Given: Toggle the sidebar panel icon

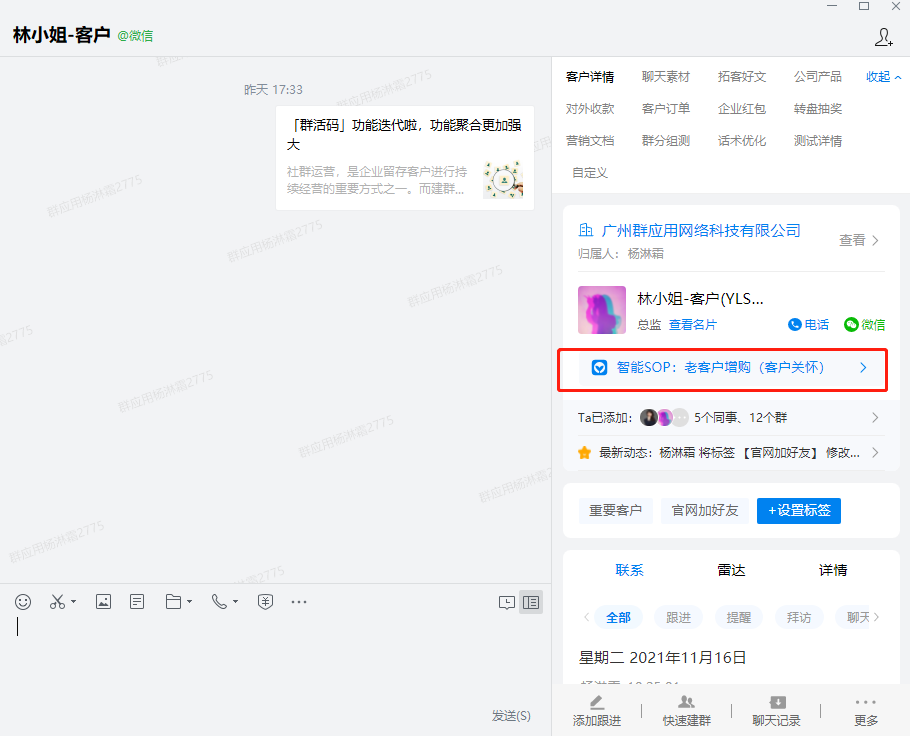Looking at the screenshot, I should pos(531,602).
